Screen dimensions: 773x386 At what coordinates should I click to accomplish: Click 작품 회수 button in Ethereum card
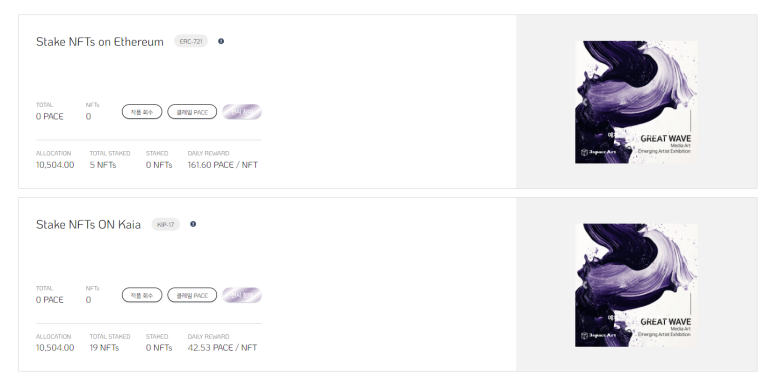(x=142, y=112)
